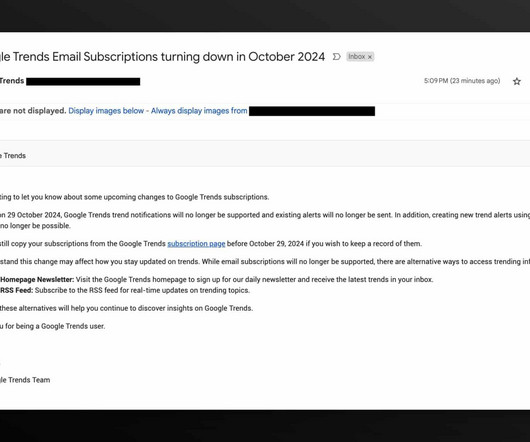This screenshot has width=530, height=442.
Task: Click the '5:09 PM (23 minutes ago)' timestamp
Action: [x=462, y=81]
